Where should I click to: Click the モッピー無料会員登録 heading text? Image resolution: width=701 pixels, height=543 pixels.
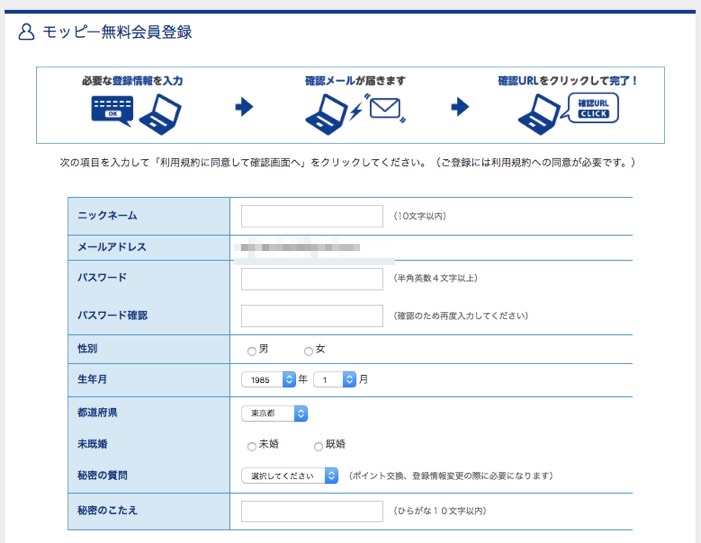coord(117,32)
